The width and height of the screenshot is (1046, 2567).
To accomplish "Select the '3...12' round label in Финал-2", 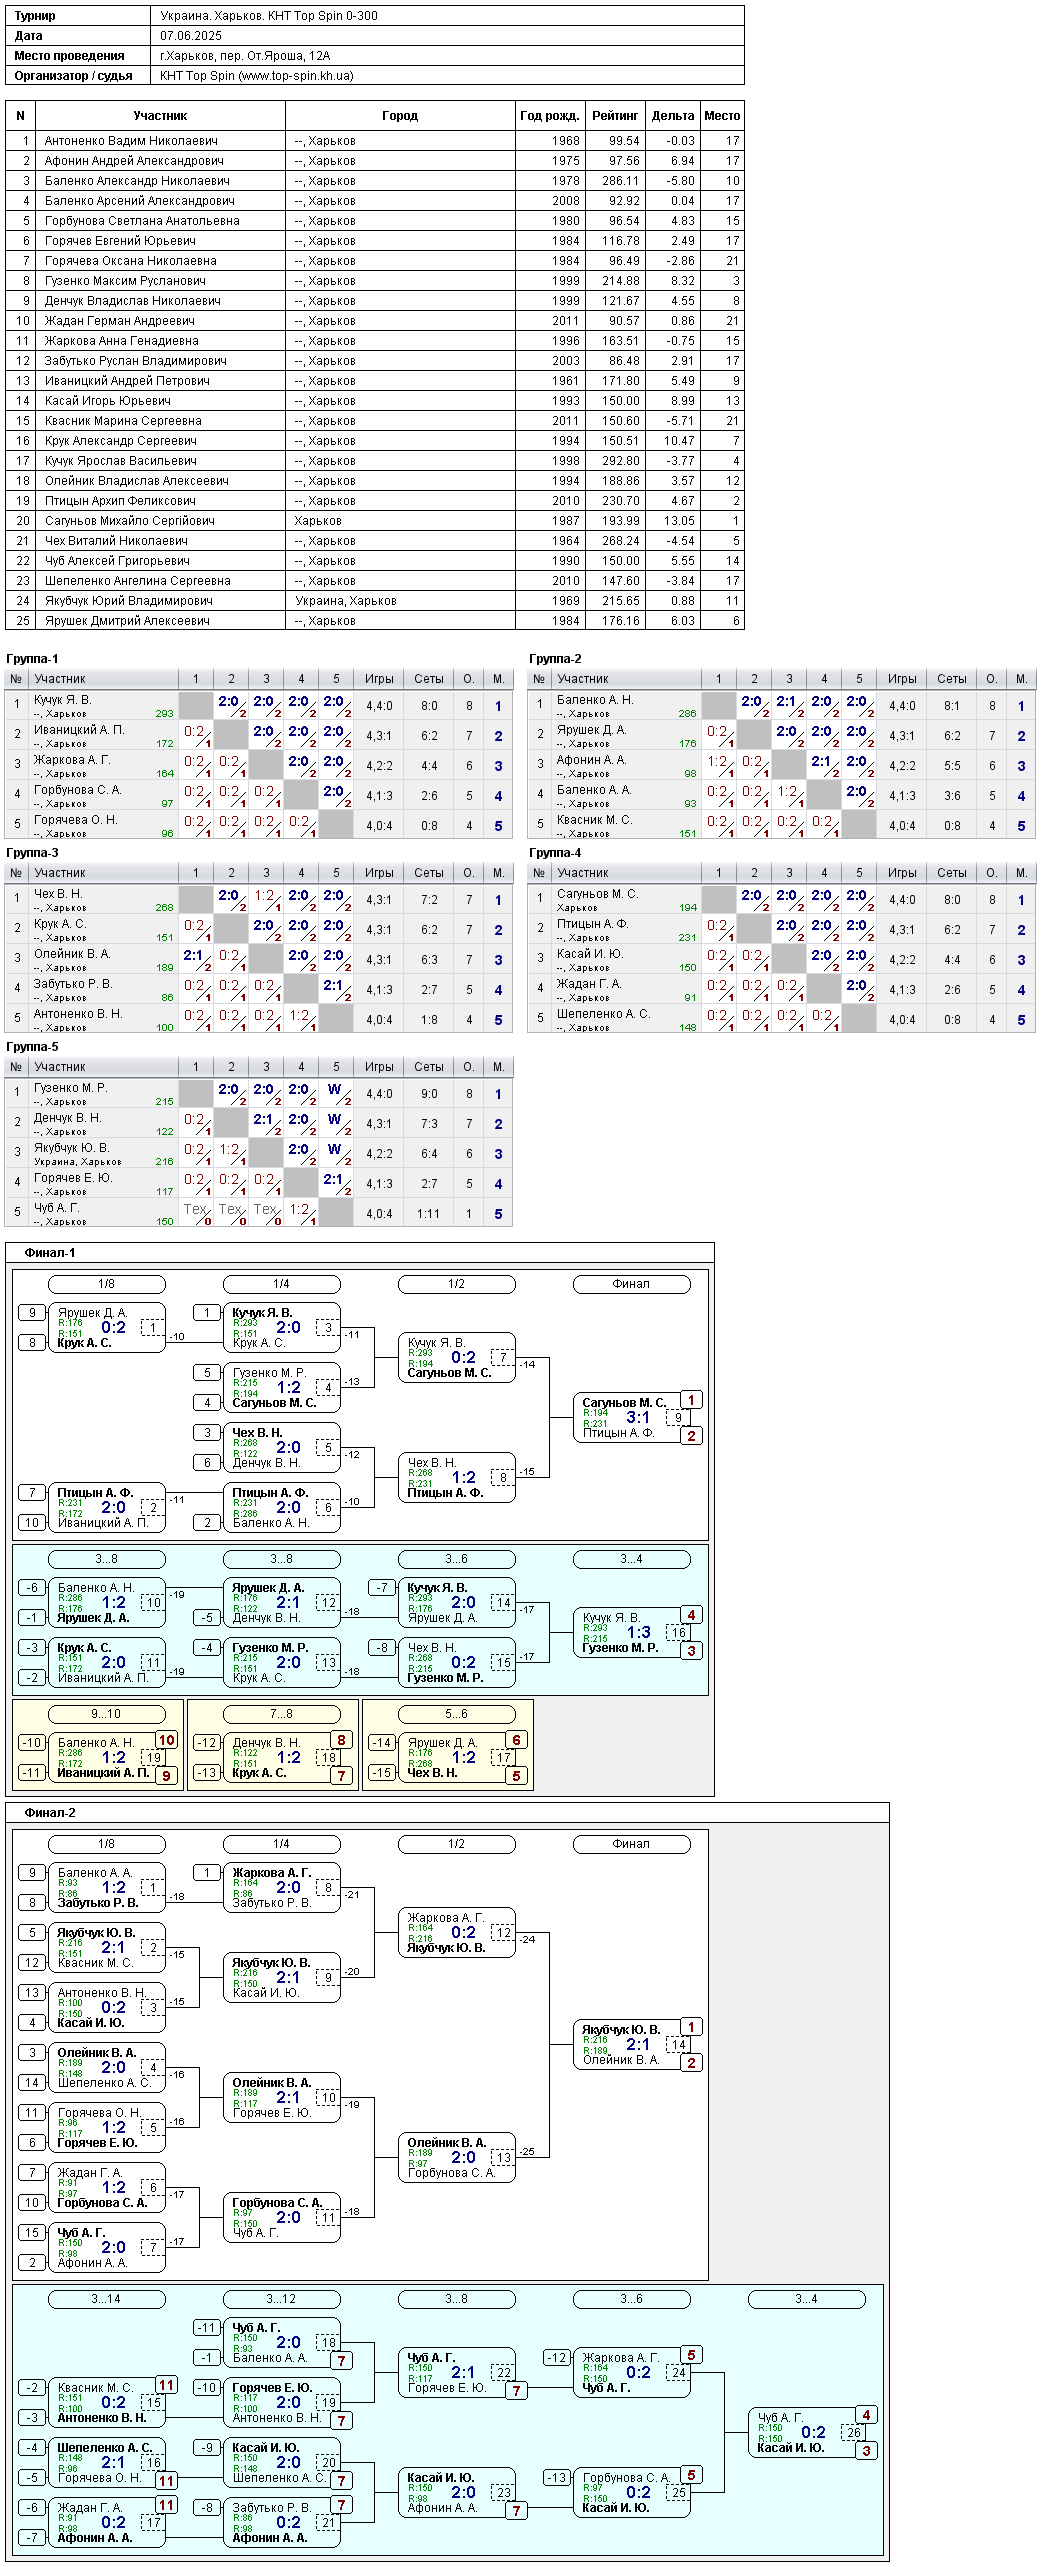I will (x=281, y=2299).
